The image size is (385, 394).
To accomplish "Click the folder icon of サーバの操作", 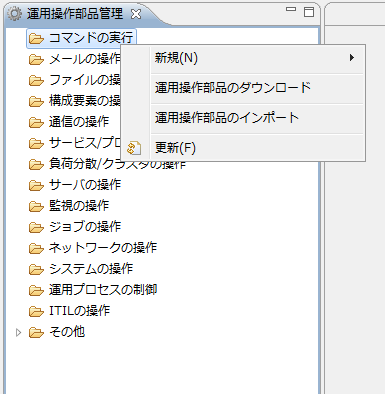I will [36, 186].
